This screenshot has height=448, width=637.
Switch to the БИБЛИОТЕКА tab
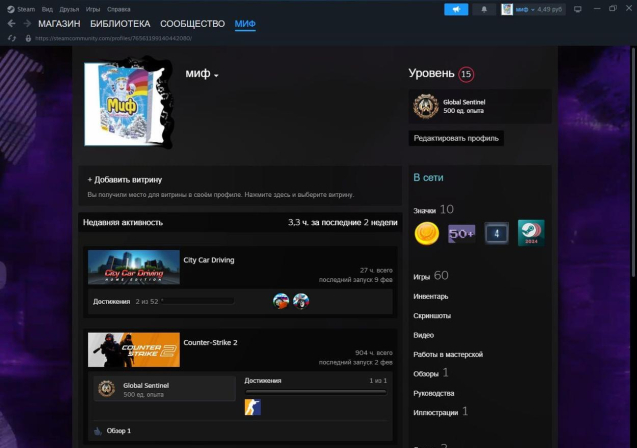(120, 23)
